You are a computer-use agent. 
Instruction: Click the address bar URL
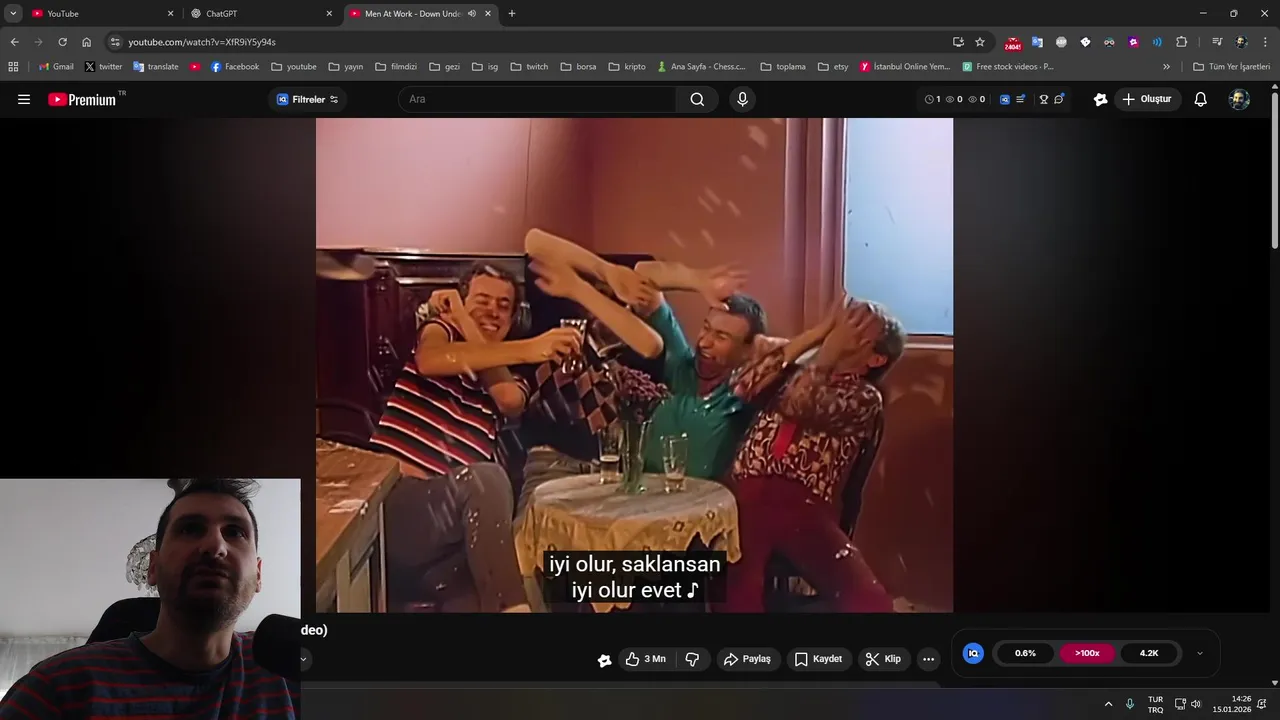point(202,42)
